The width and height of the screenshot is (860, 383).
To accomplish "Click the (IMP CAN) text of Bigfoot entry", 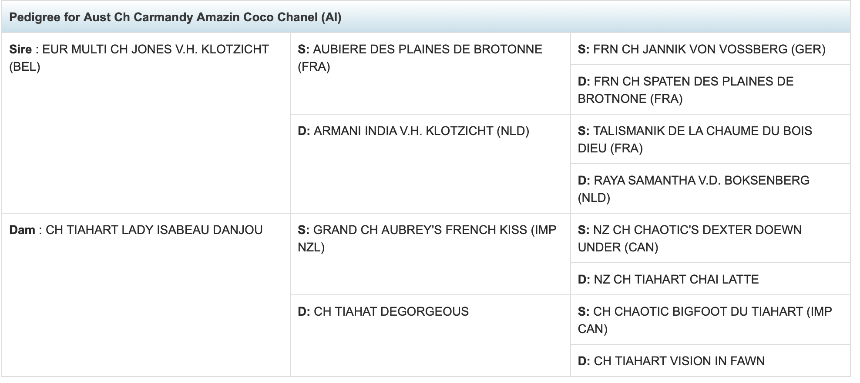I will 705,320.
